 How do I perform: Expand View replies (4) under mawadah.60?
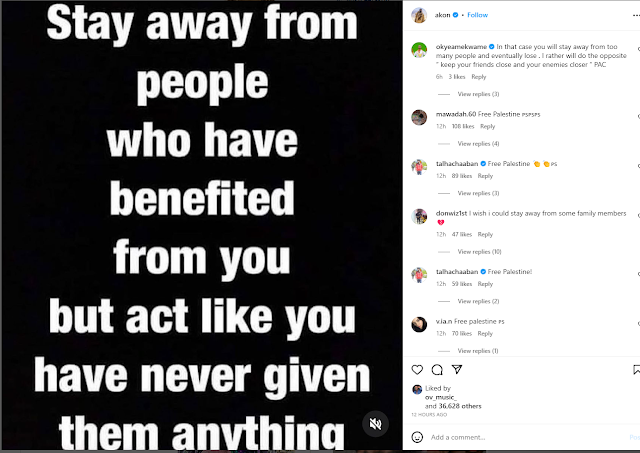click(478, 144)
